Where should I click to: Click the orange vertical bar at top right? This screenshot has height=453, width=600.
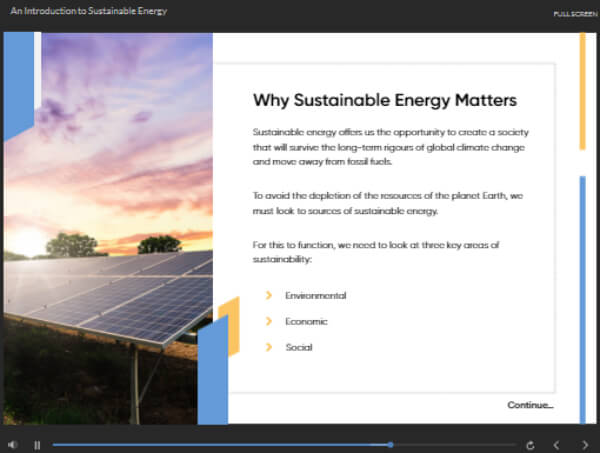(582, 91)
